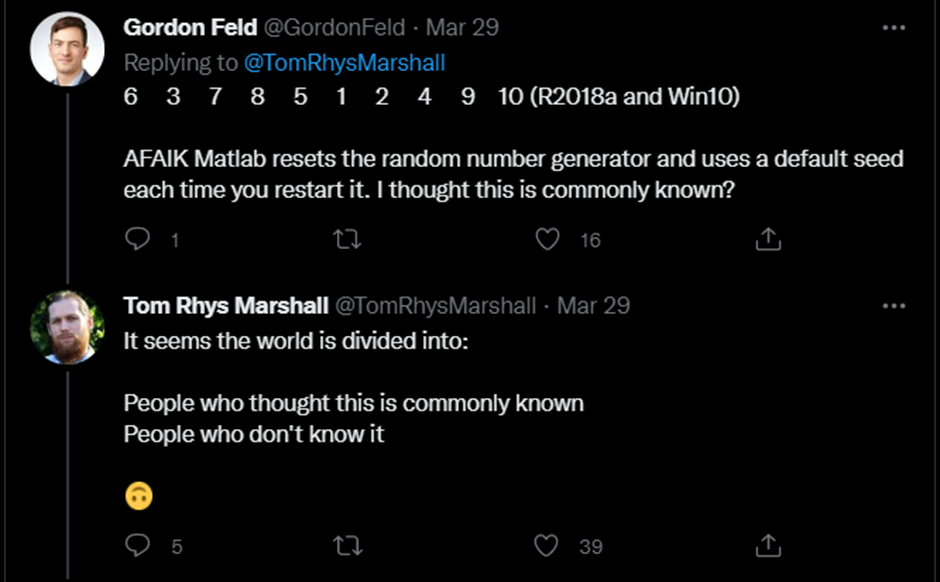940x582 pixels.
Task: Click Tom's @TomRhysMarshall handle beside his name
Action: coord(433,305)
